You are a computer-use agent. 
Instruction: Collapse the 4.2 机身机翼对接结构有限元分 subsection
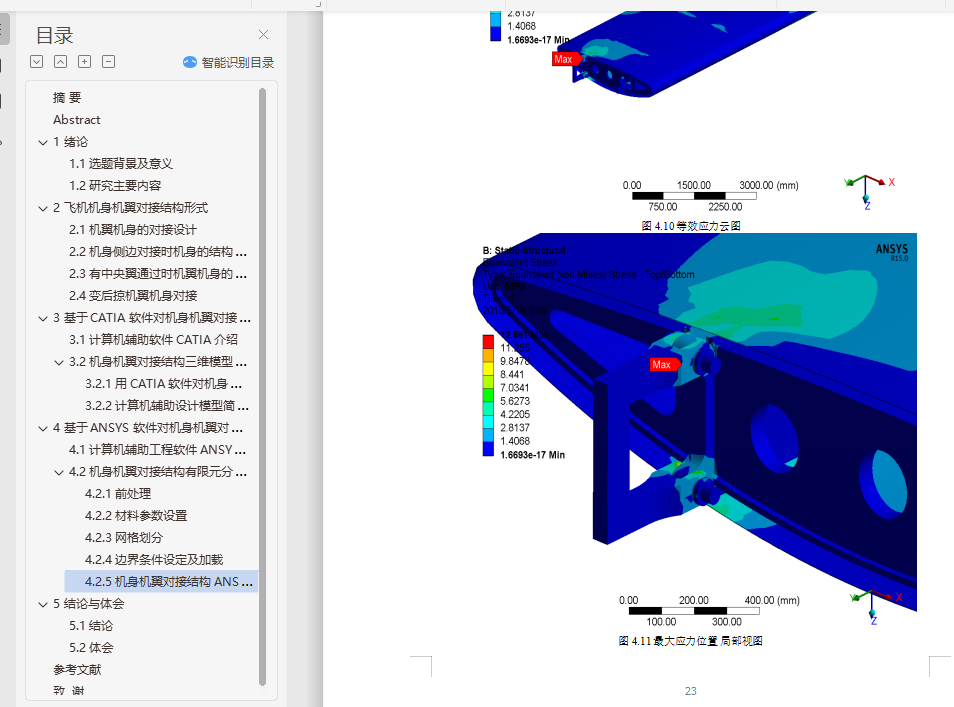tap(58, 472)
